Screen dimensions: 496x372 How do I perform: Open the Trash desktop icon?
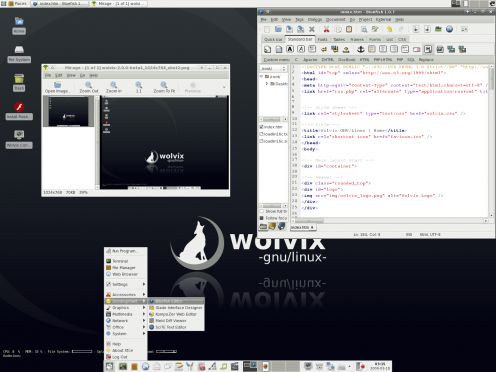(x=19, y=83)
